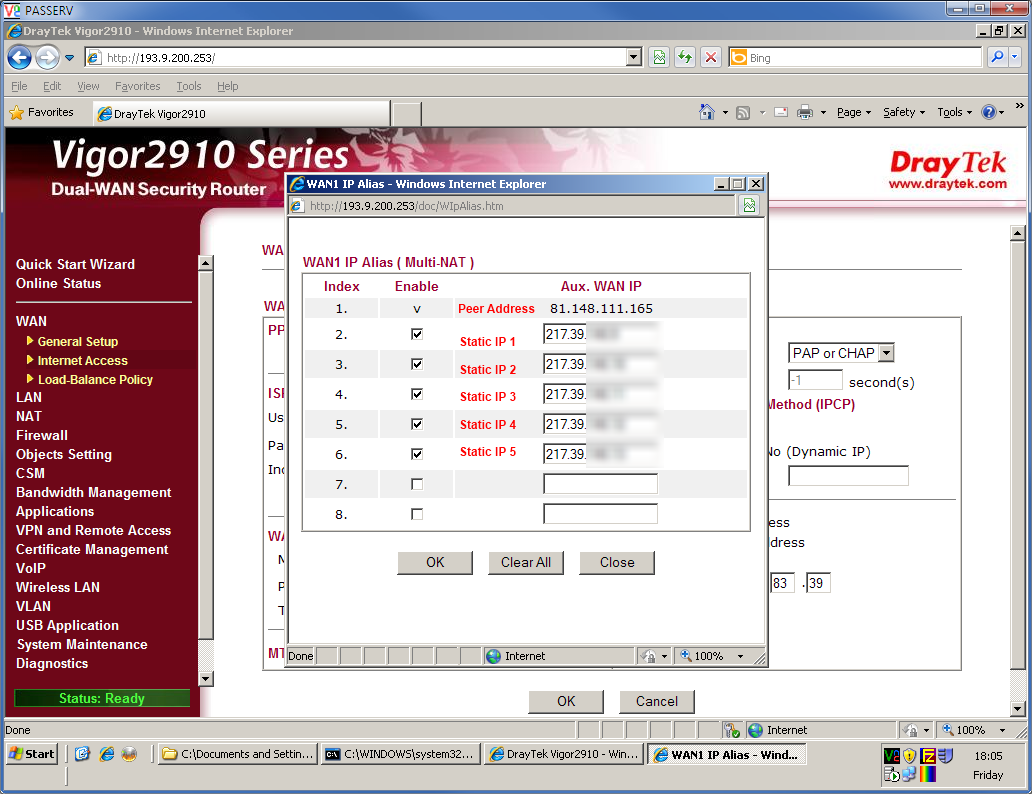
Task: Click the Home icon in command bar
Action: [707, 113]
